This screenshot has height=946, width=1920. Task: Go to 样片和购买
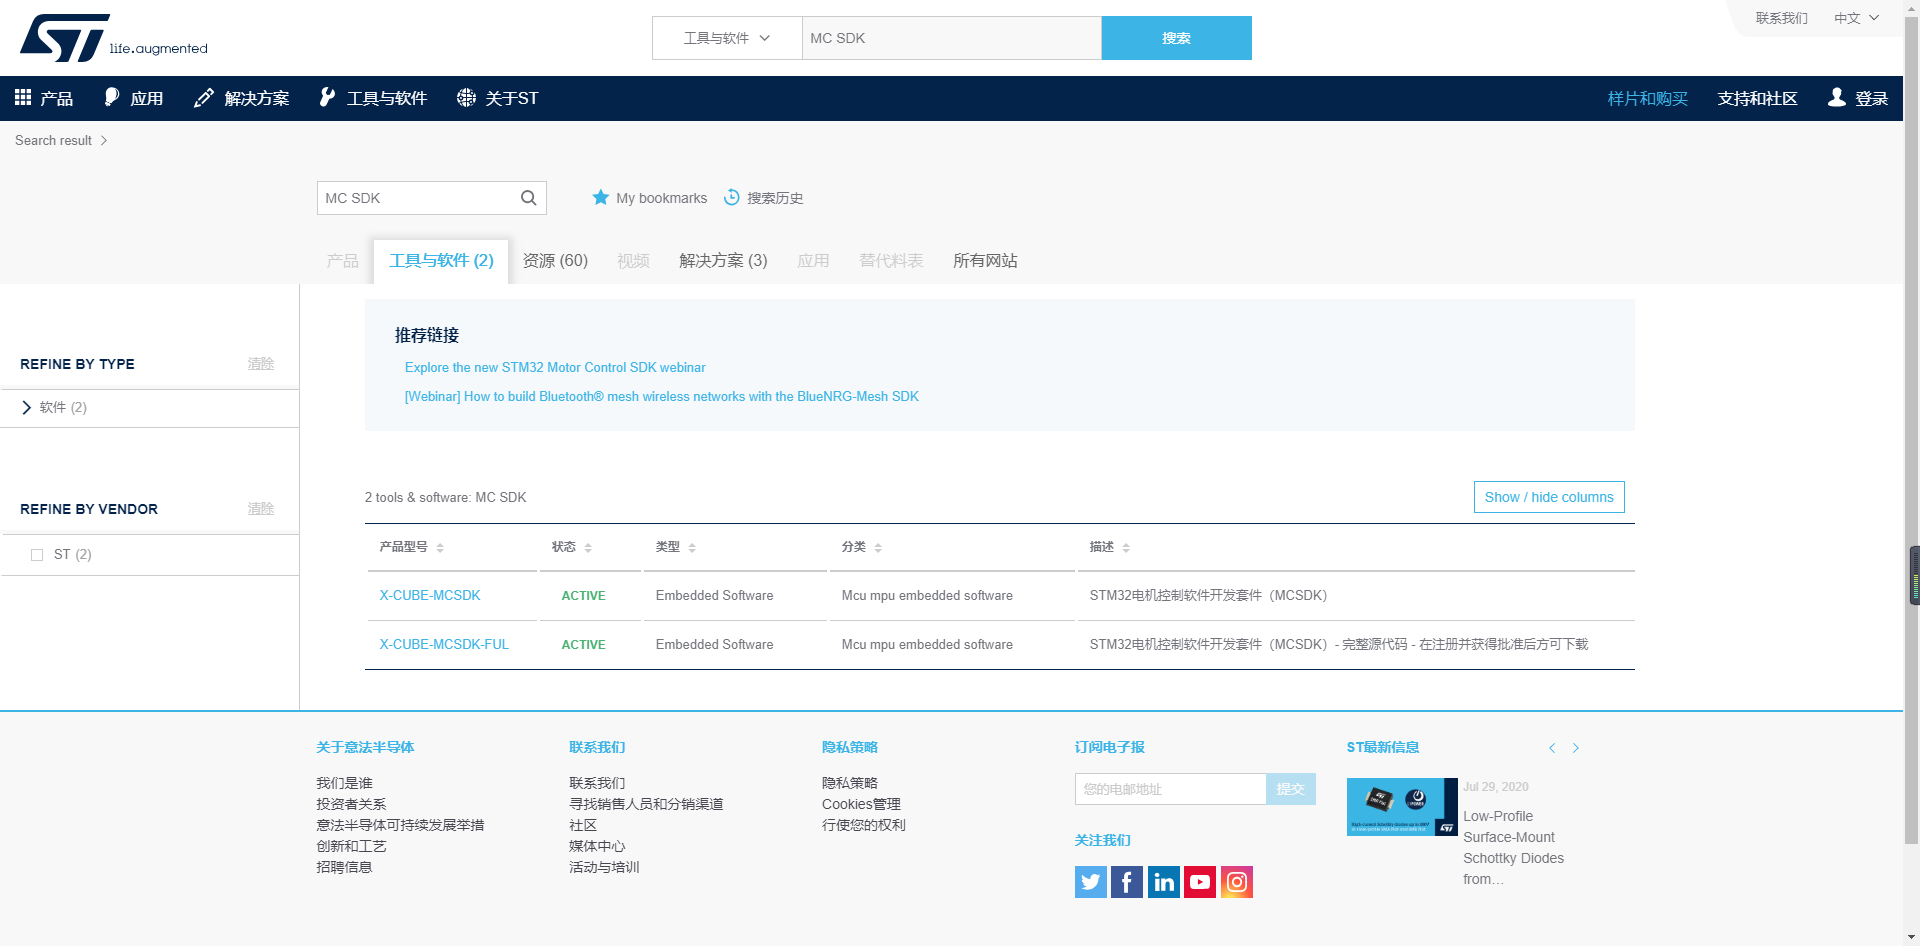1647,98
